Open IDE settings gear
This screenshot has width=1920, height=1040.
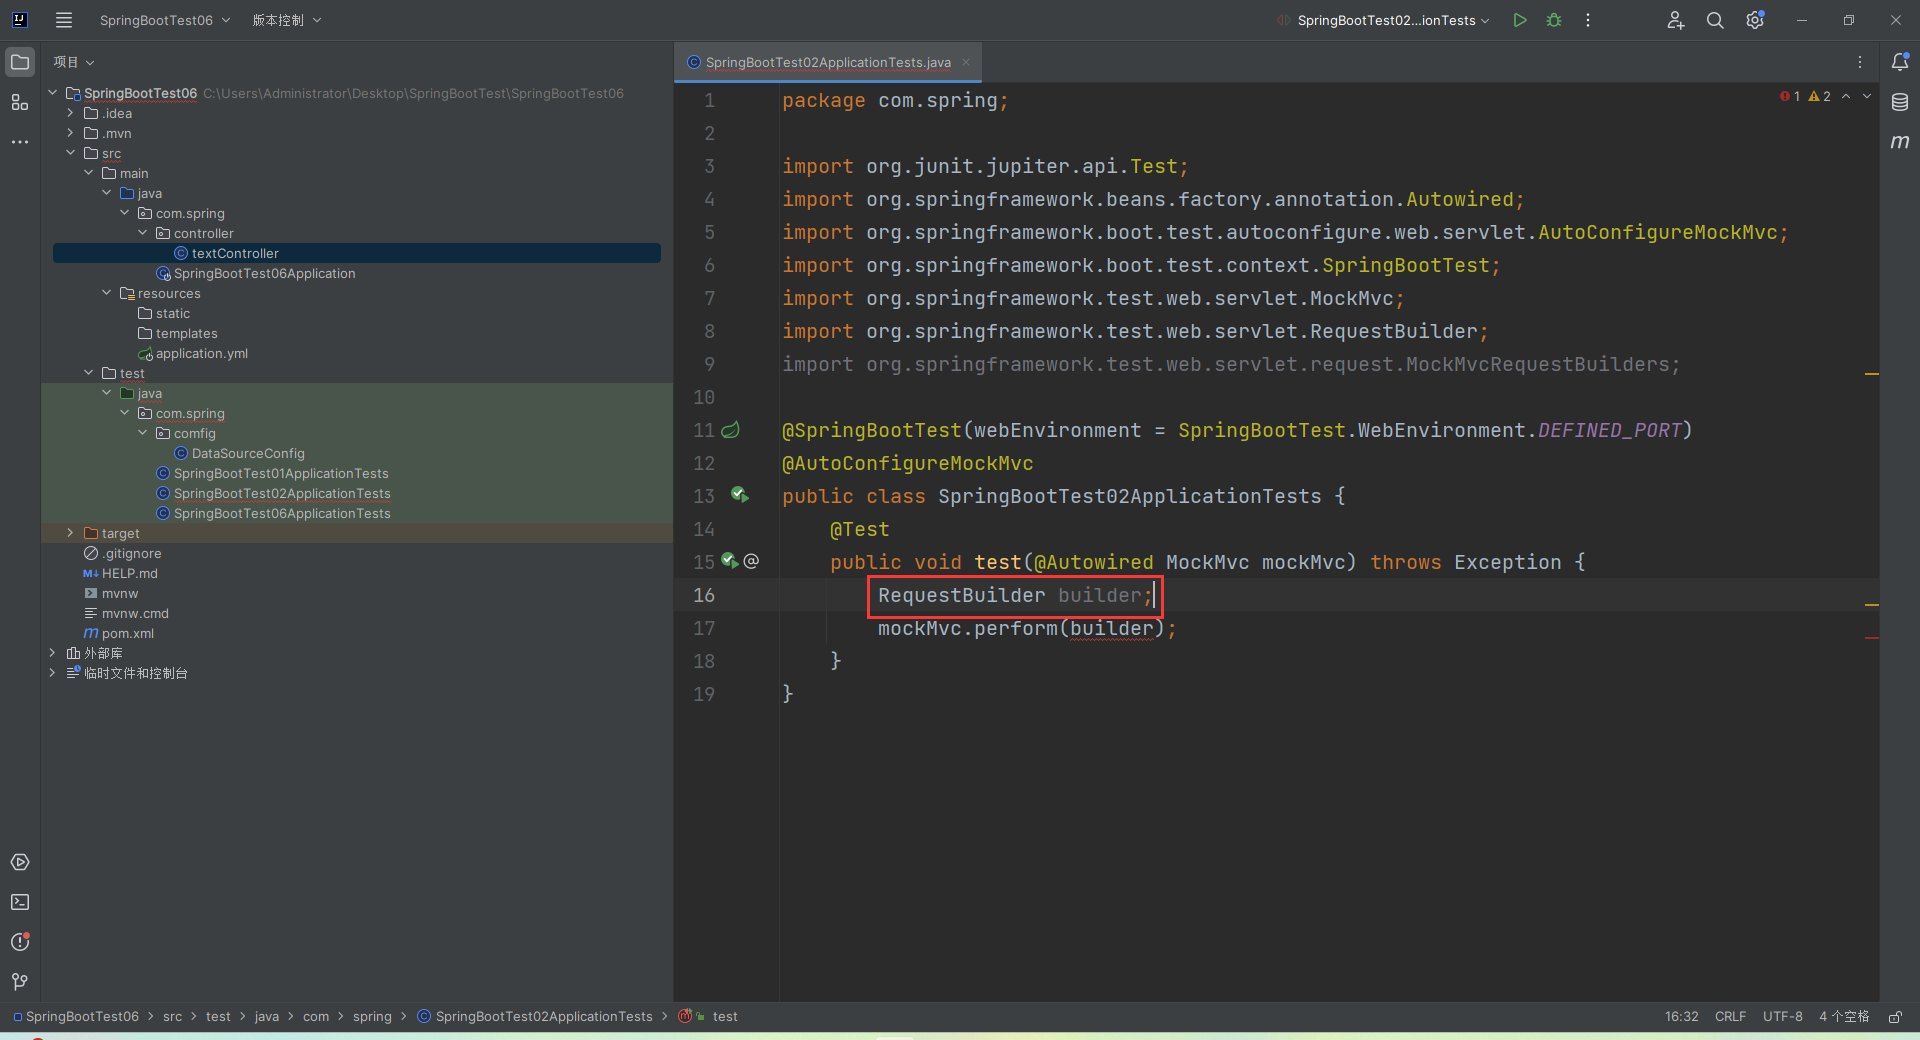[x=1755, y=20]
